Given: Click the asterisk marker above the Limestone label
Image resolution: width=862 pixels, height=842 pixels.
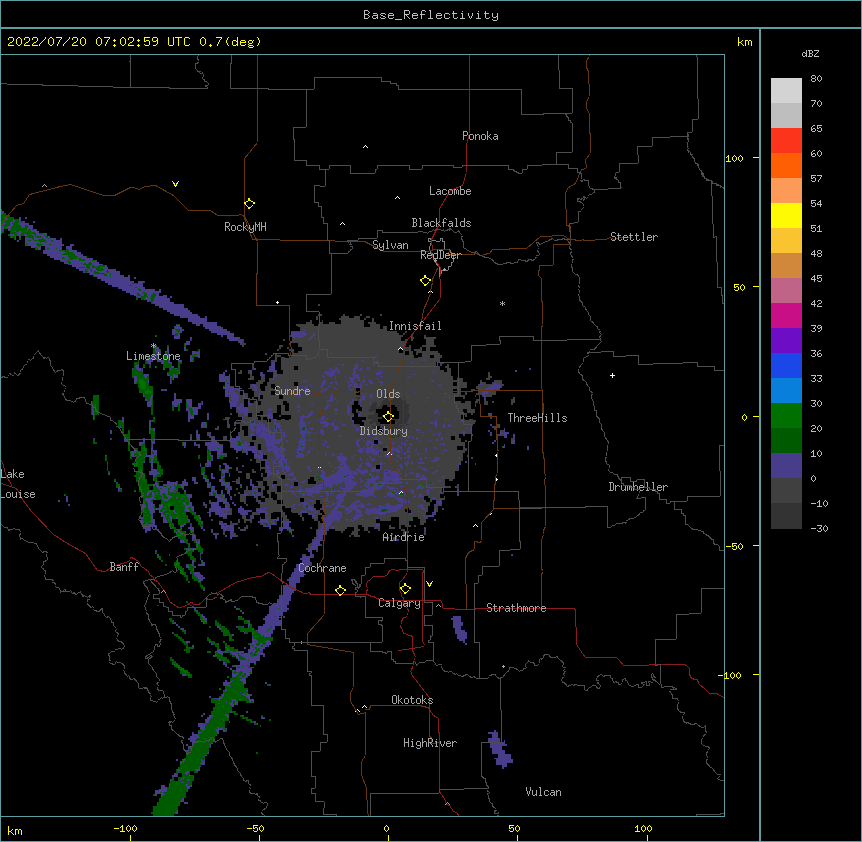Looking at the screenshot, I should (x=153, y=346).
